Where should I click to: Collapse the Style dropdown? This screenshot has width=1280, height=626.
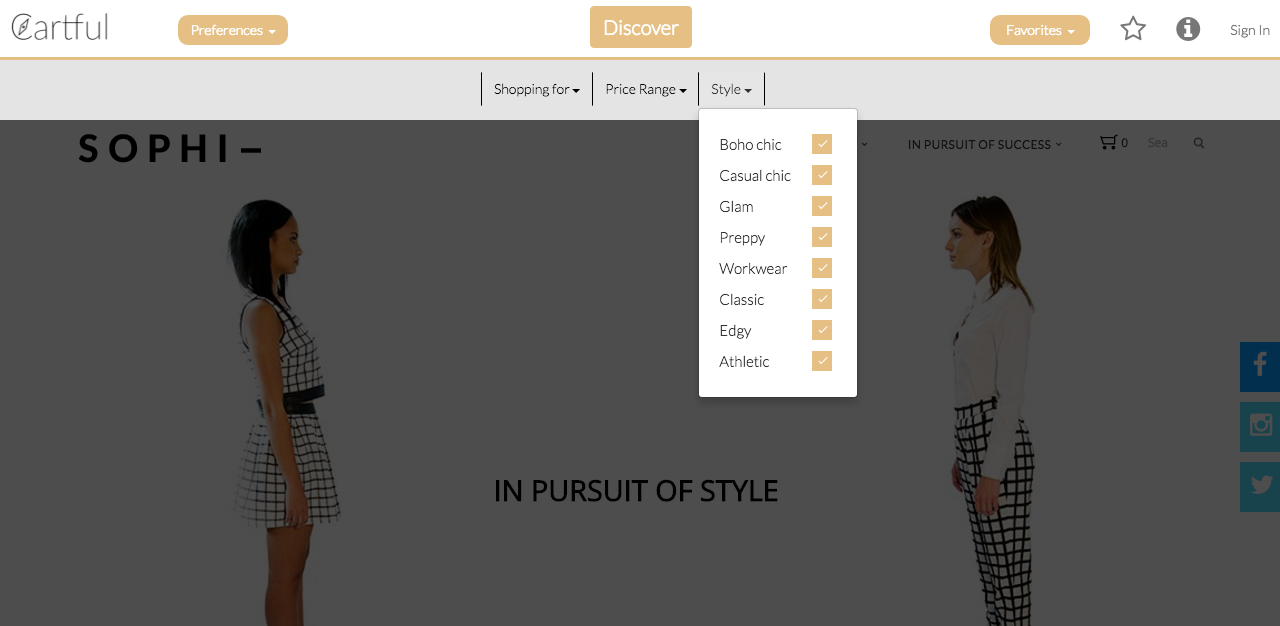[x=732, y=89]
